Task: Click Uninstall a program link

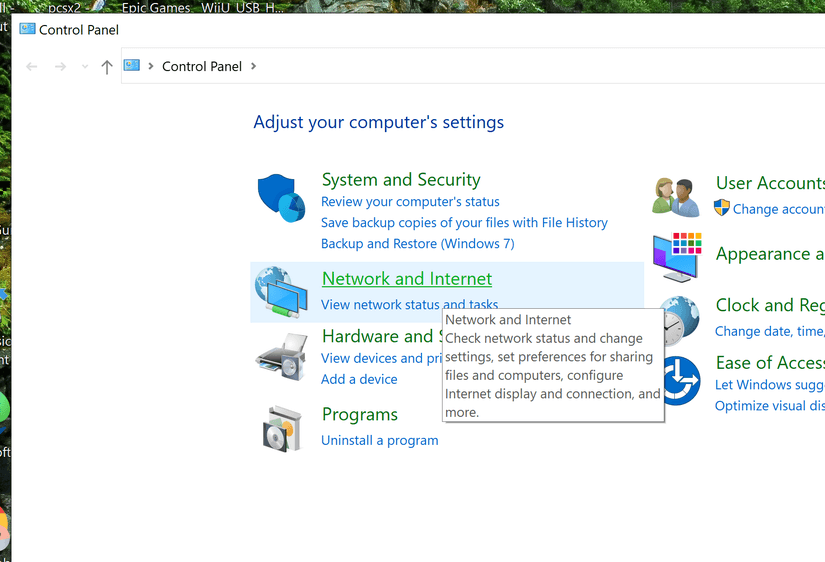Action: (380, 440)
